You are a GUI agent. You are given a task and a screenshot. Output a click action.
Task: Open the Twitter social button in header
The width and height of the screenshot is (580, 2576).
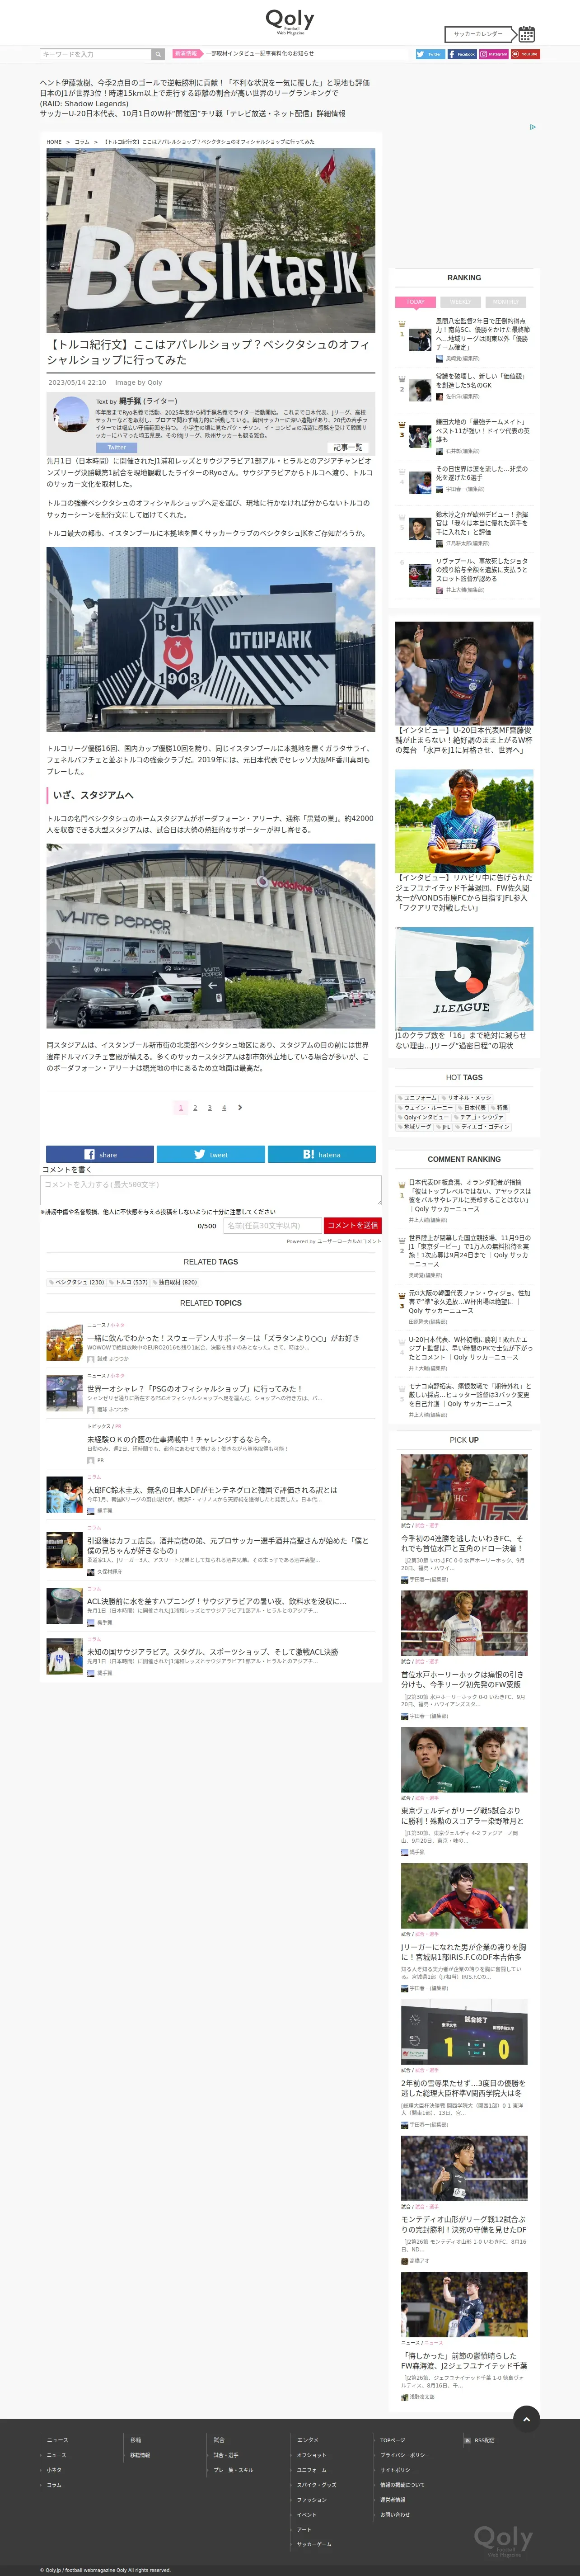coord(430,54)
